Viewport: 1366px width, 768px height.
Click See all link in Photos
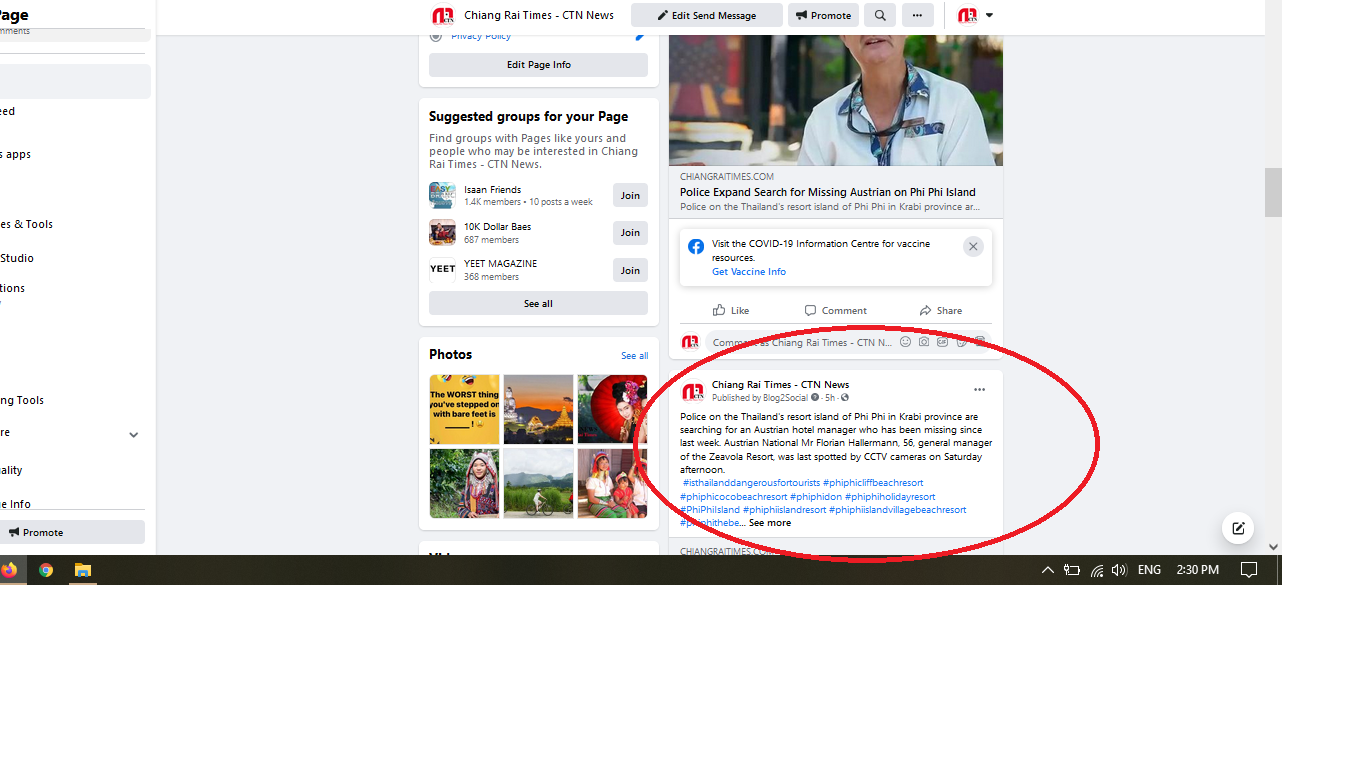click(634, 356)
